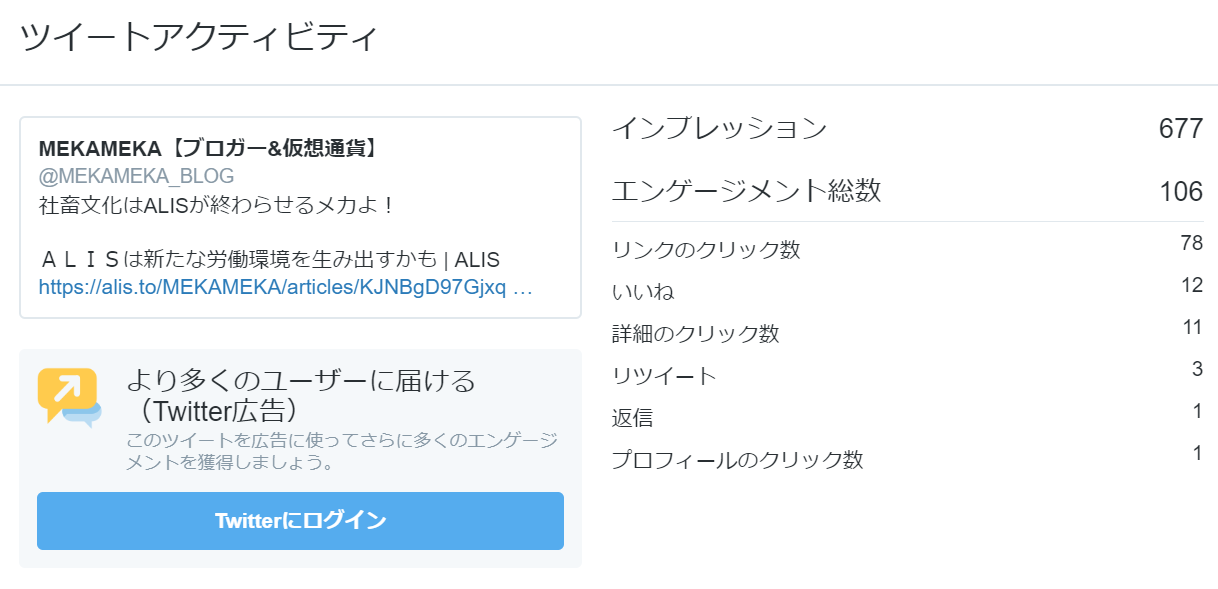The width and height of the screenshot is (1218, 589).
Task: Click the impressions count 677
Action: 1180,129
